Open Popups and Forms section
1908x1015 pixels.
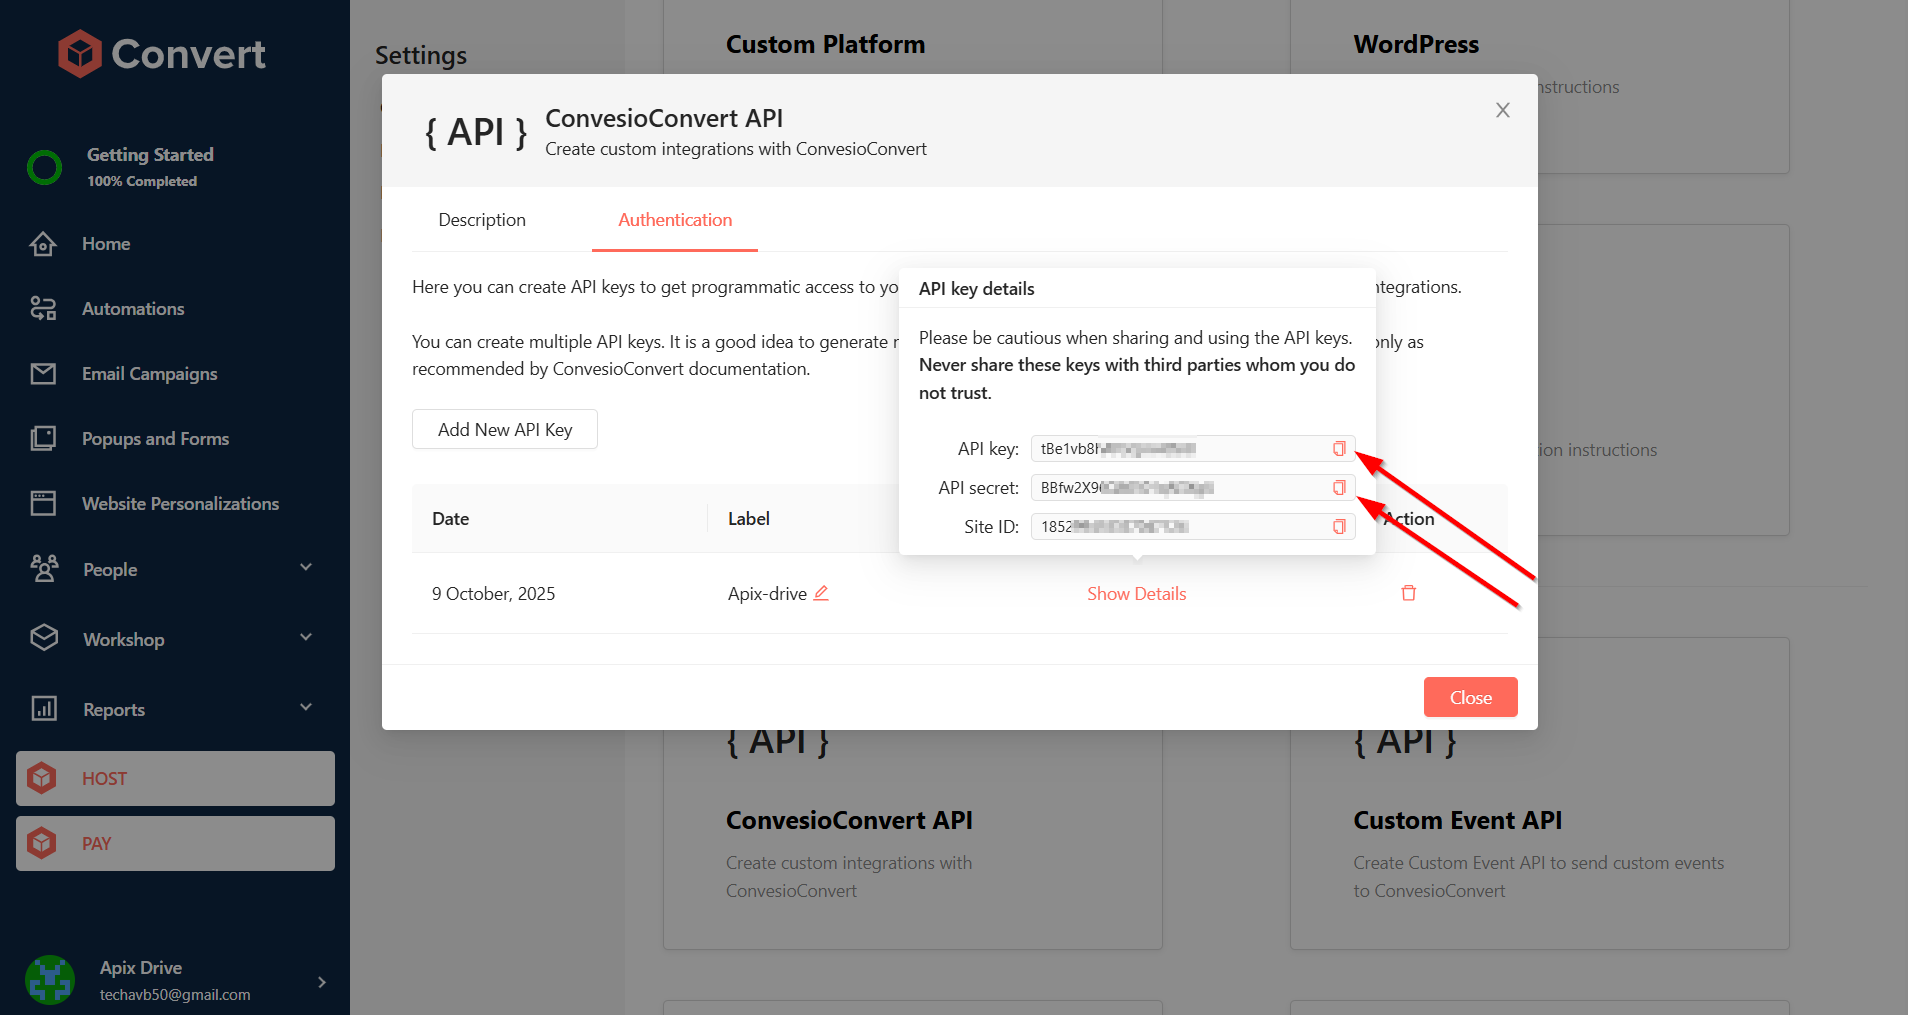tap(155, 439)
